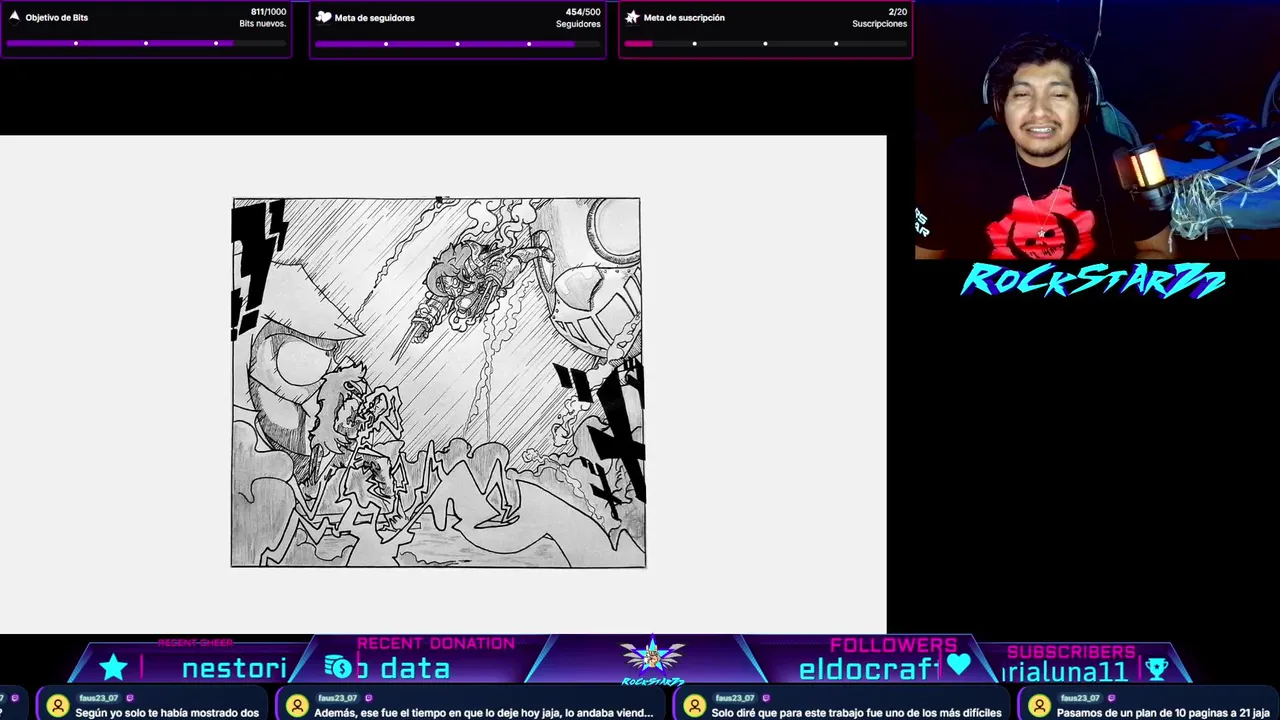Click avatar beside 'Según yo solo te había' message
This screenshot has height=720, width=1280.
pos(58,706)
